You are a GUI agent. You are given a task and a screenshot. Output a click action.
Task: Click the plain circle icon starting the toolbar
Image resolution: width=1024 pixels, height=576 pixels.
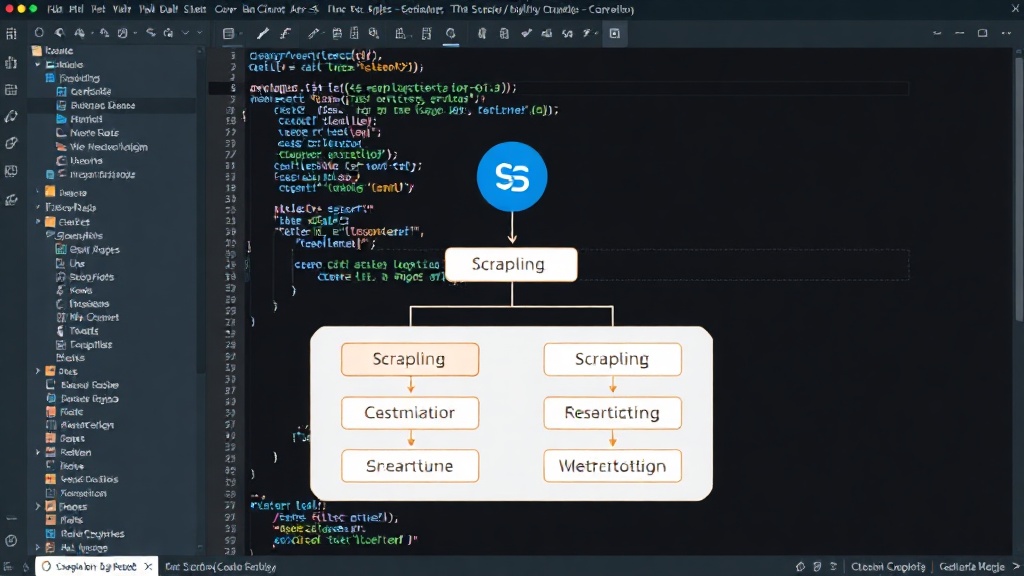tap(39, 33)
